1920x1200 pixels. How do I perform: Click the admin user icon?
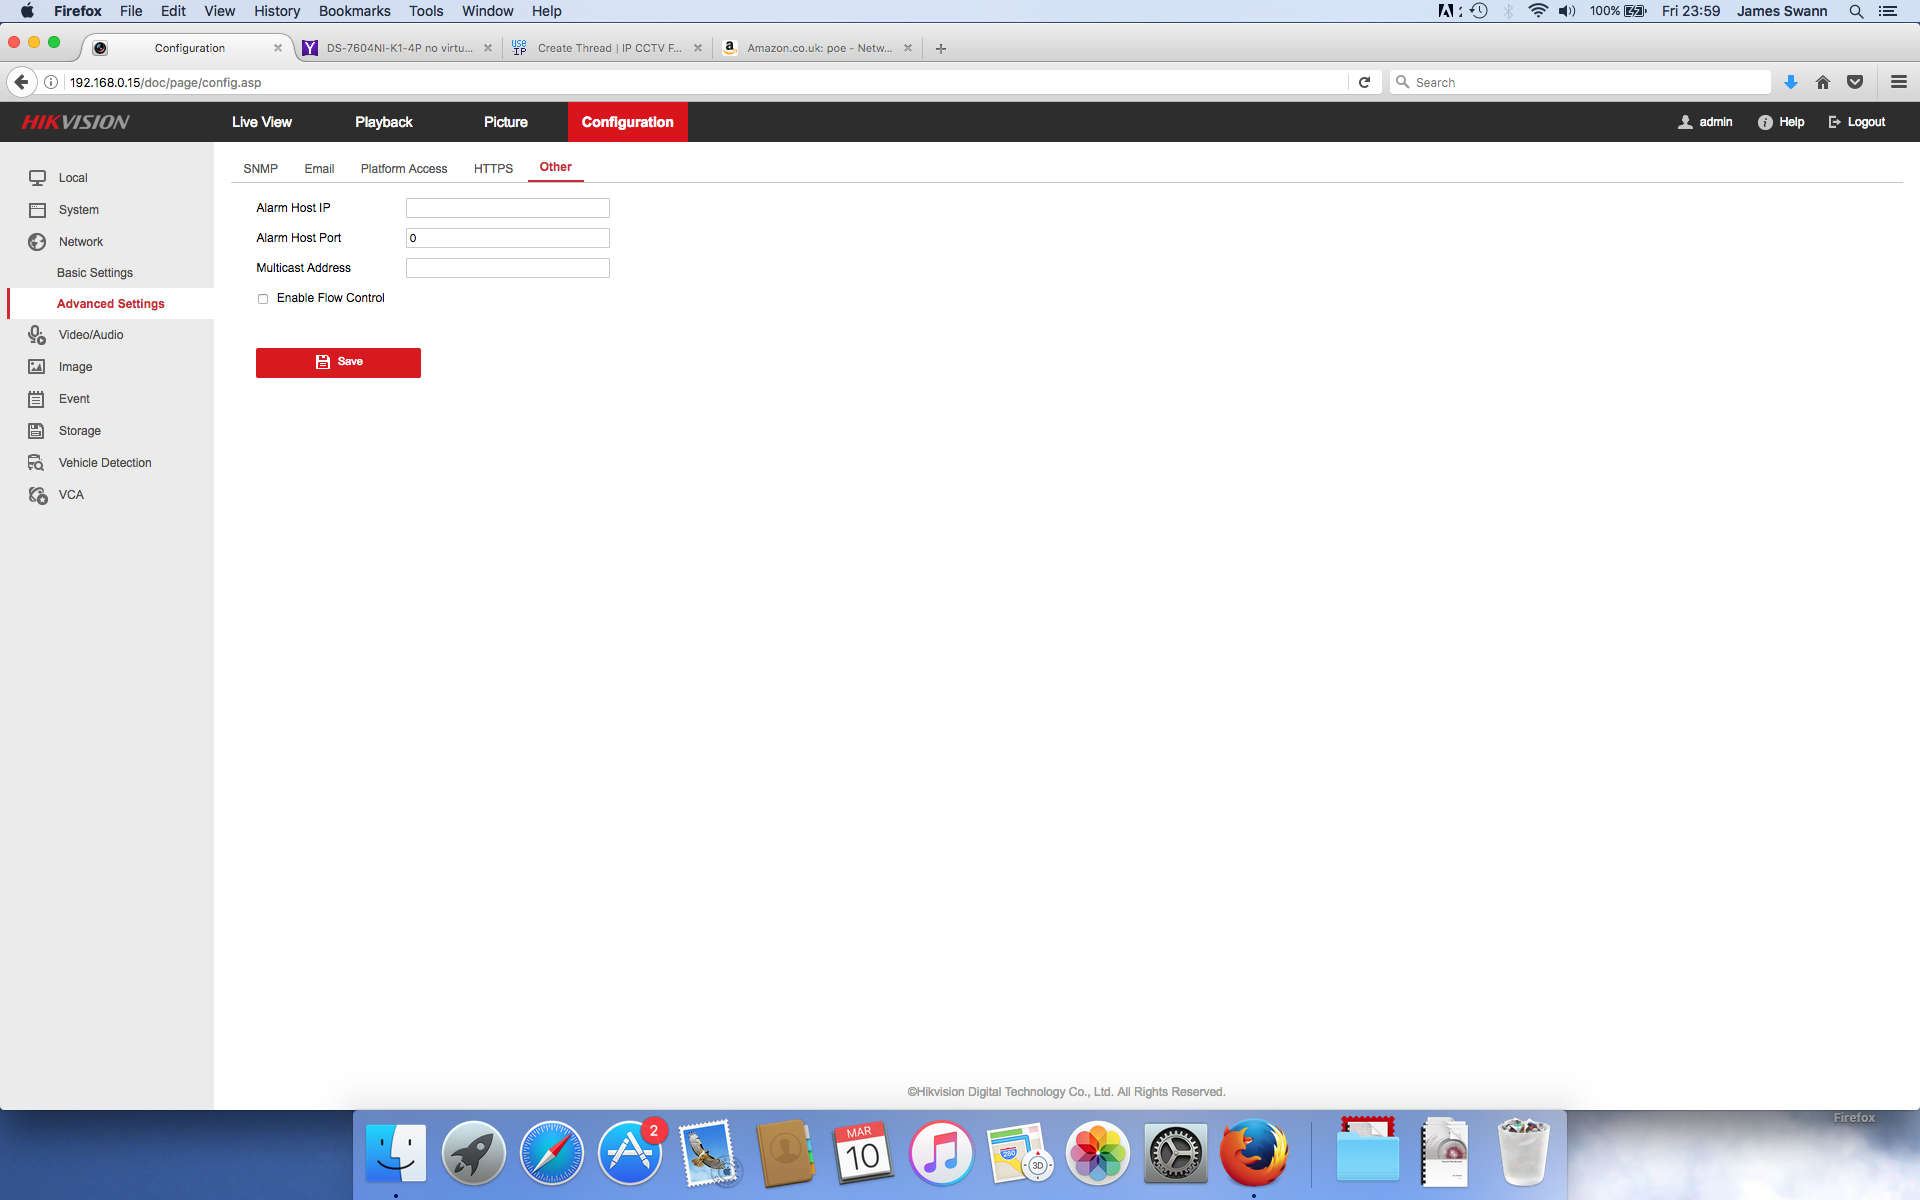[x=1685, y=121]
